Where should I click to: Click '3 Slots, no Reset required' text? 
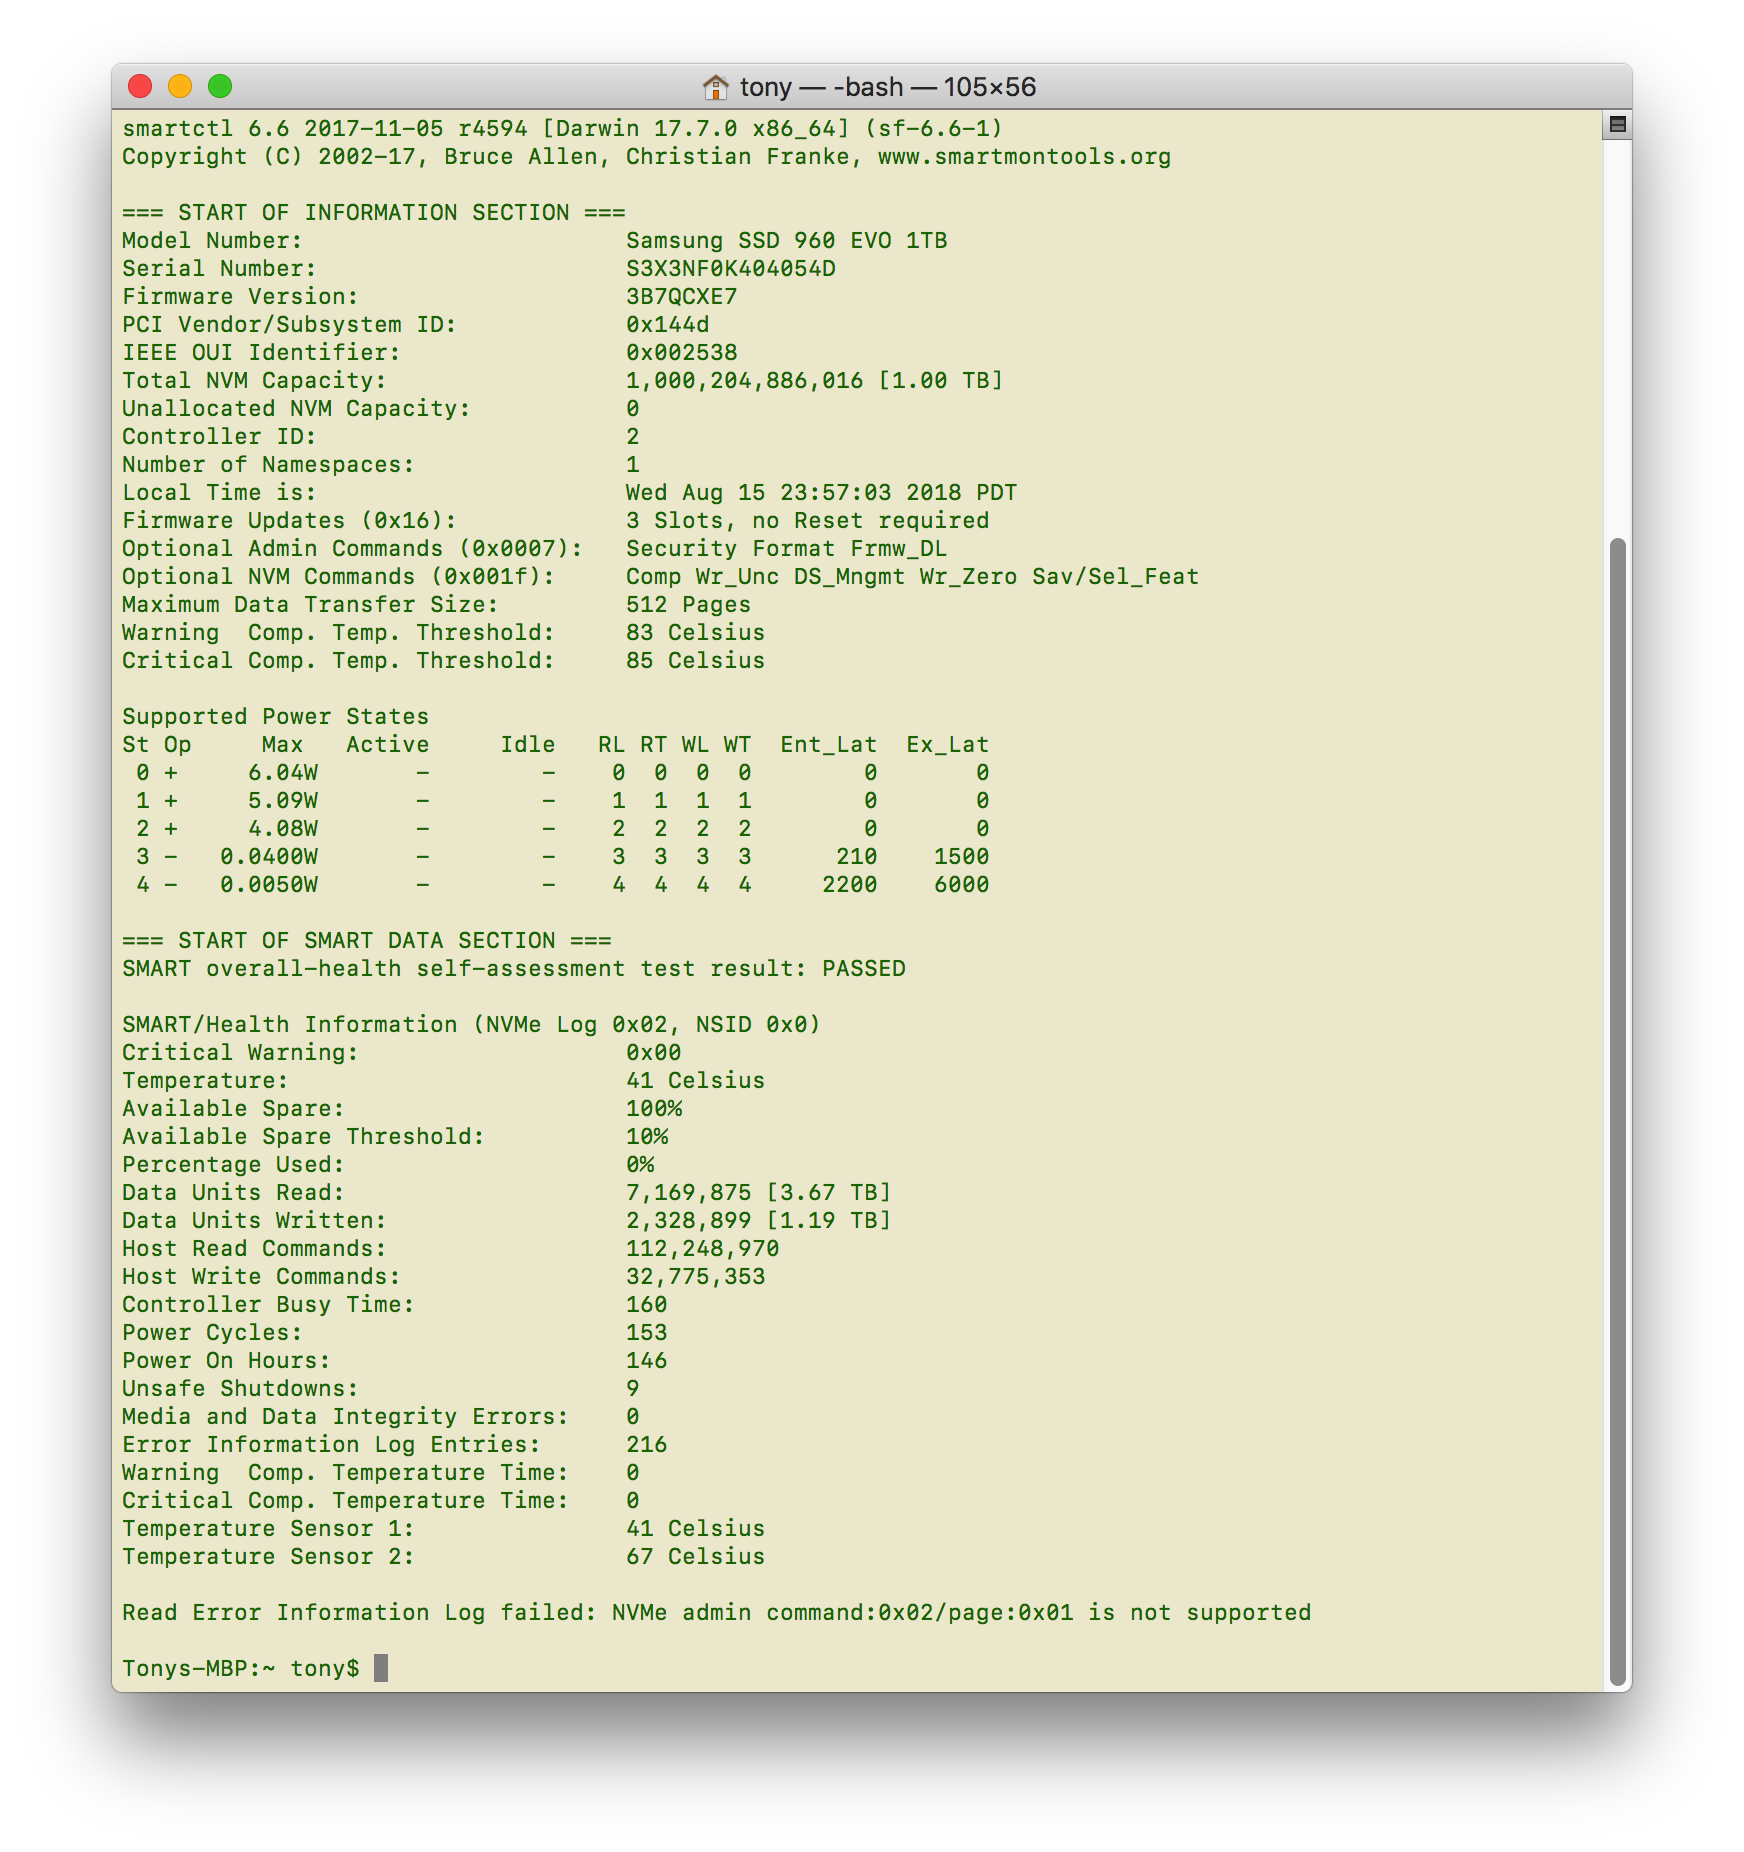tap(807, 521)
